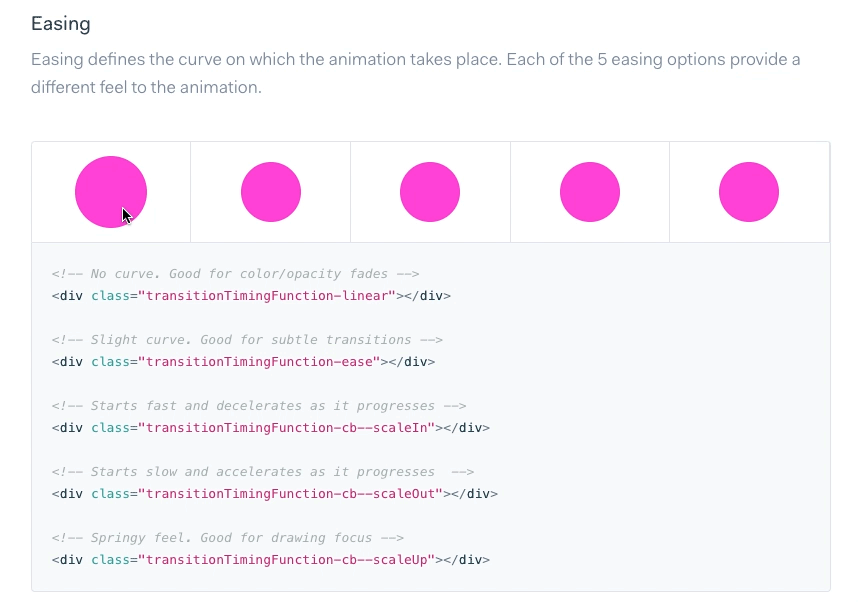Click the "class" attribute on the linear line
This screenshot has height=604, width=858.
(110, 296)
